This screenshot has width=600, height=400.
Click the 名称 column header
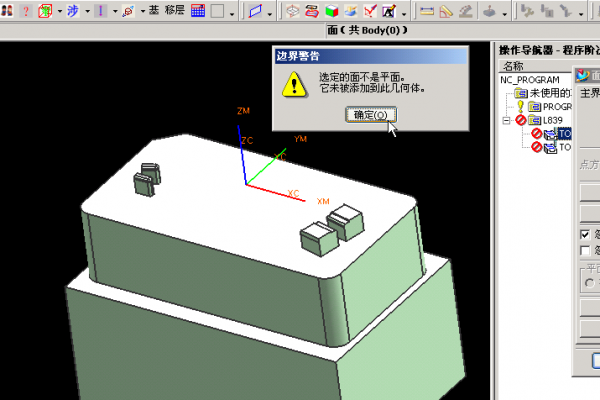(535, 66)
